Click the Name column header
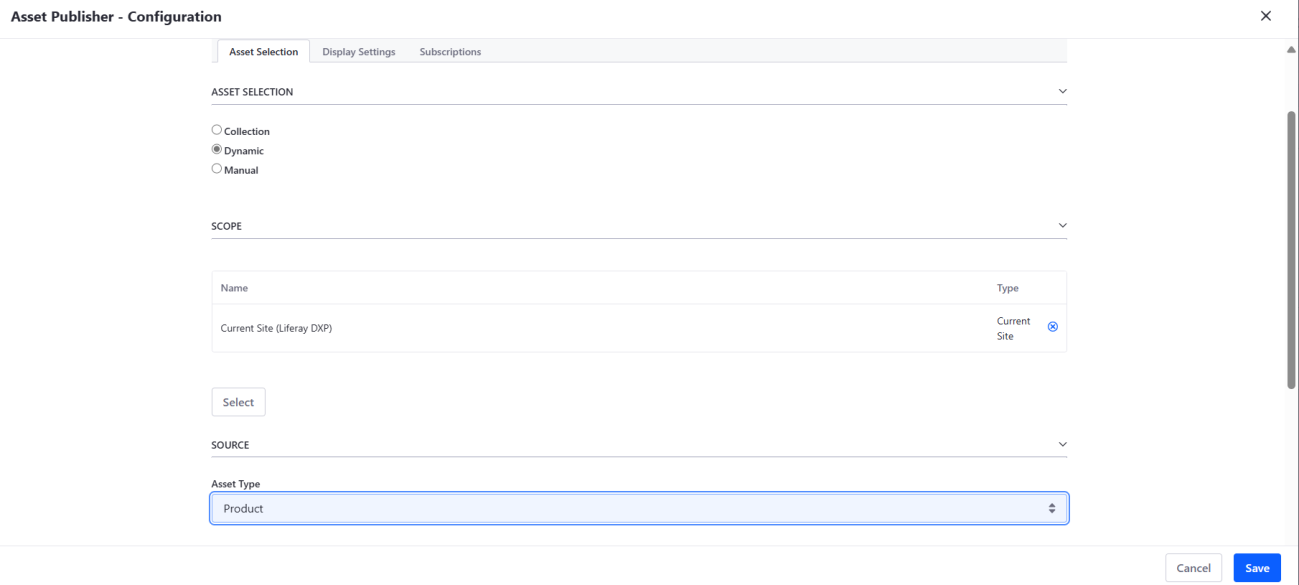Screen dimensions: 1299x585 234,288
